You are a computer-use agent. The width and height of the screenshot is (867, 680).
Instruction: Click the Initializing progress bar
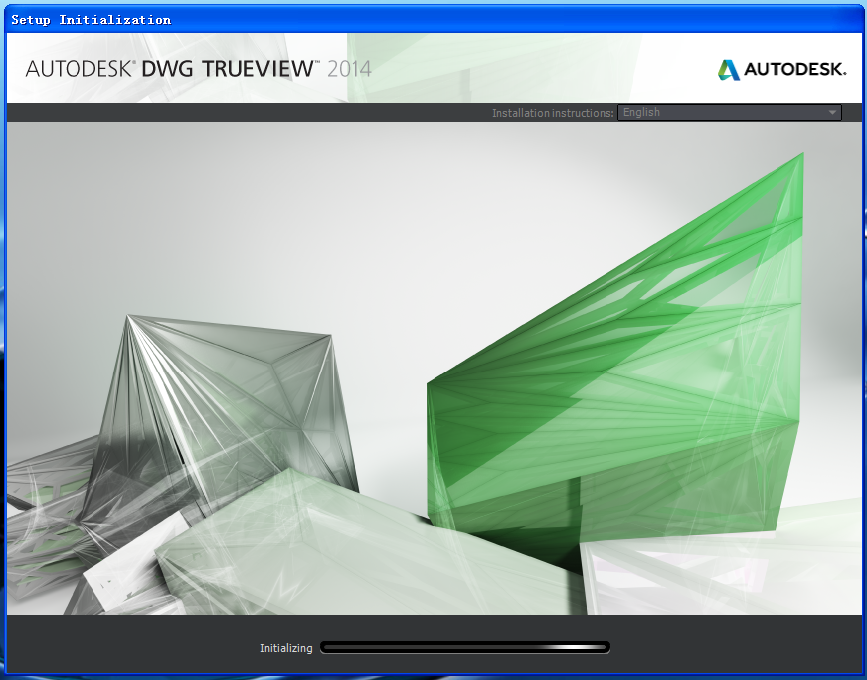click(x=464, y=647)
